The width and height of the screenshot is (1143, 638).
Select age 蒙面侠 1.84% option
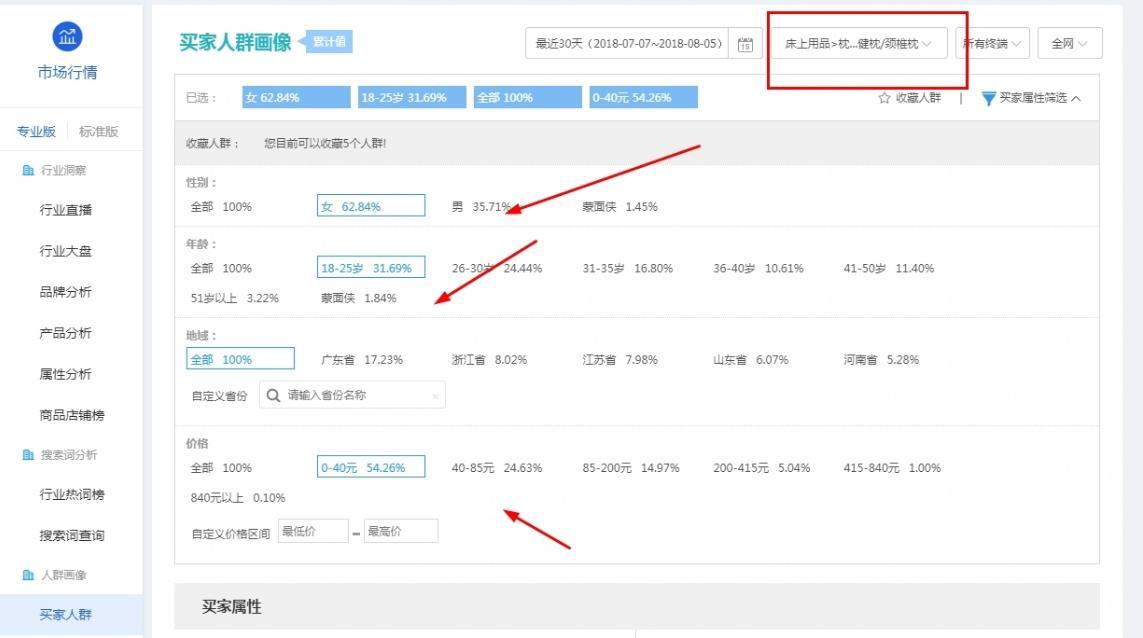pos(359,298)
